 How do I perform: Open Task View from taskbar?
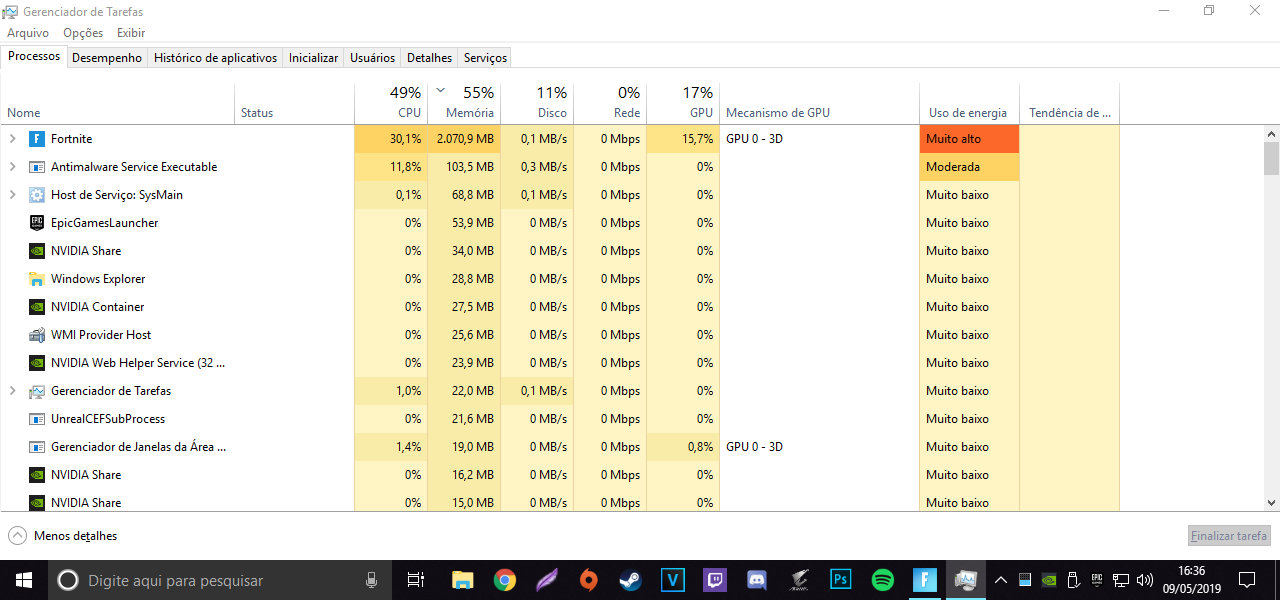[416, 580]
